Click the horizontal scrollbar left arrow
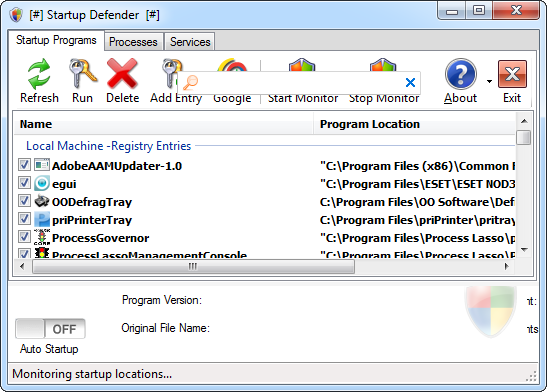 tap(22, 267)
